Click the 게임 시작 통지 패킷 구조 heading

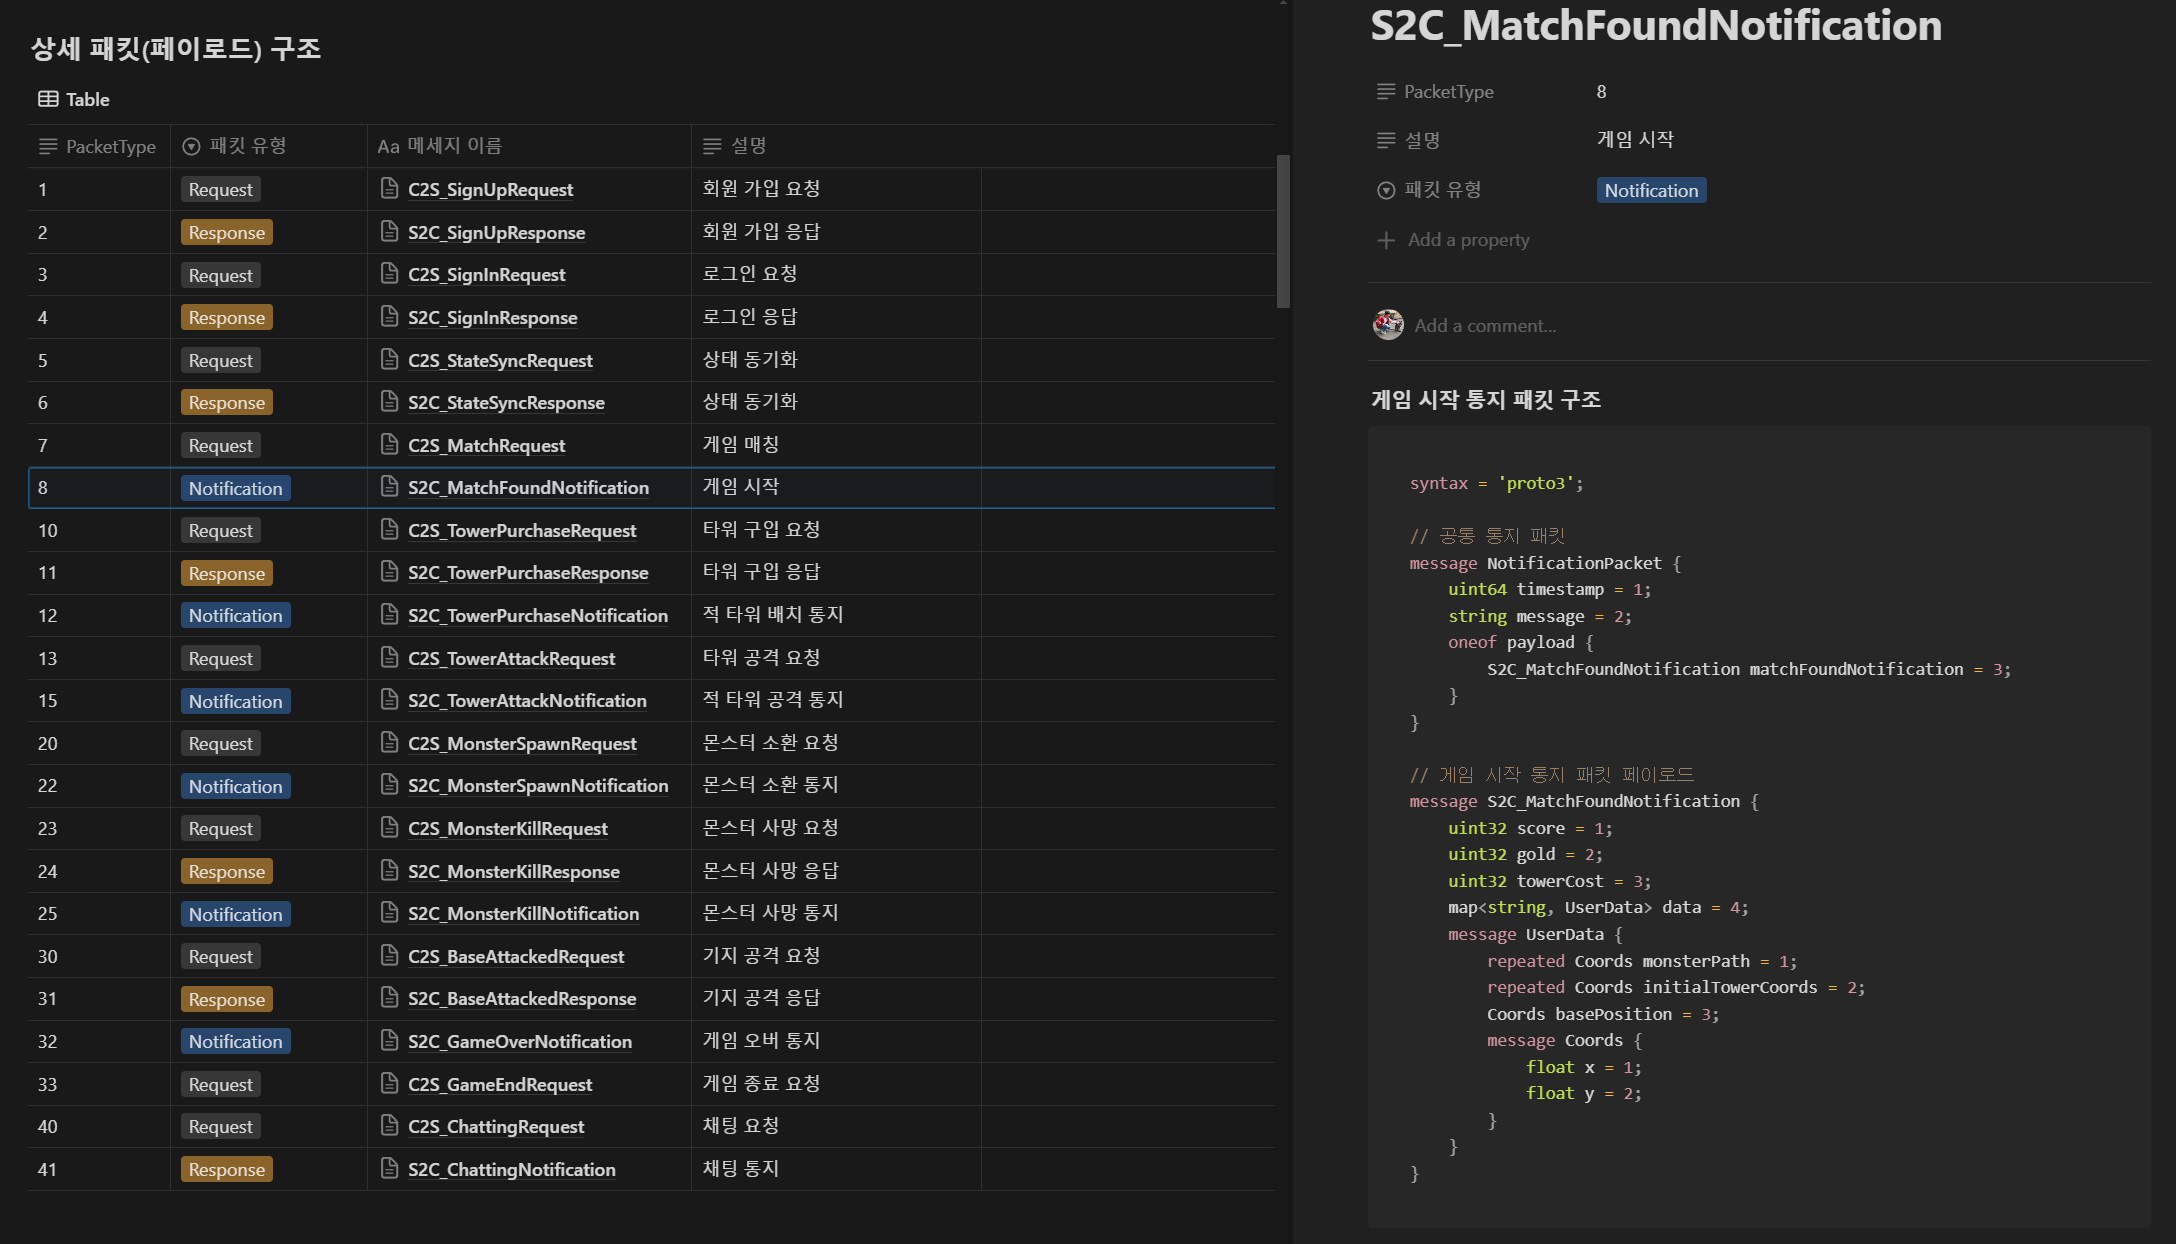1486,399
